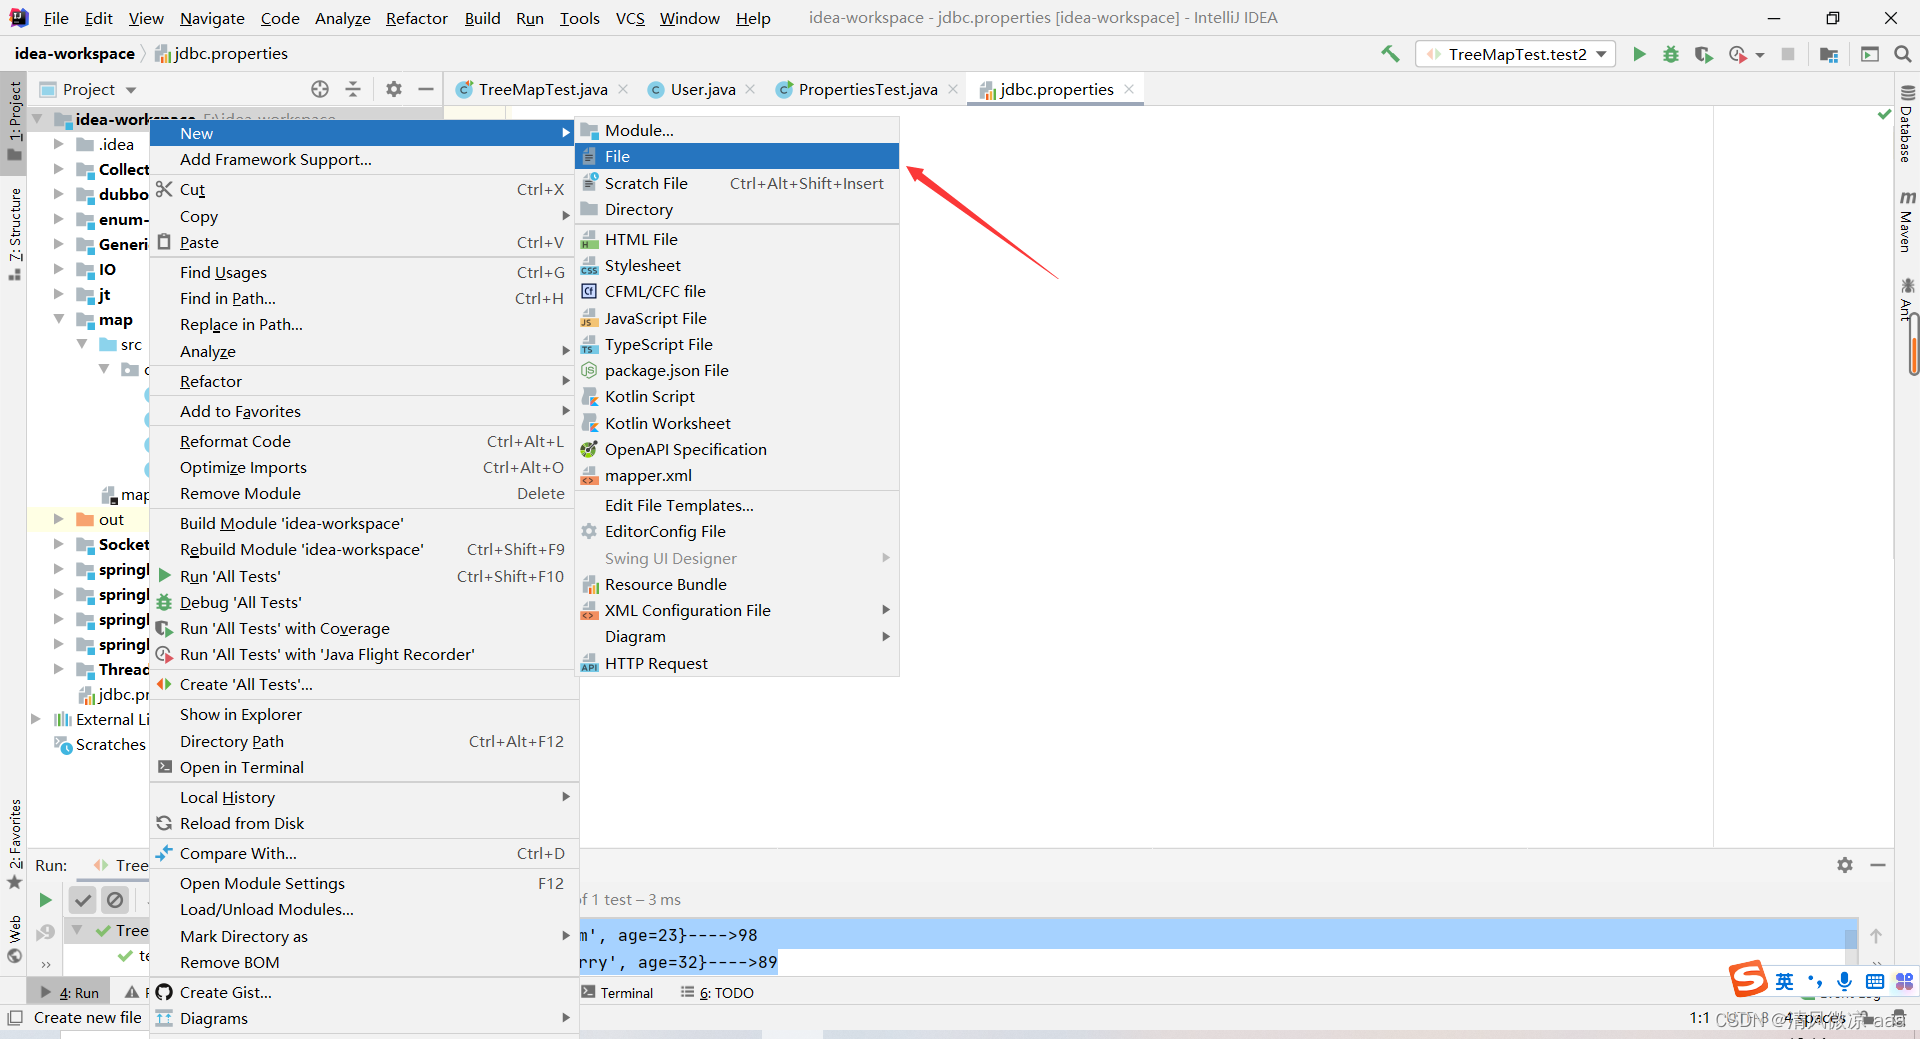The height and width of the screenshot is (1039, 1920).
Task: Select Kotlin Script in New submenu
Action: (737, 396)
